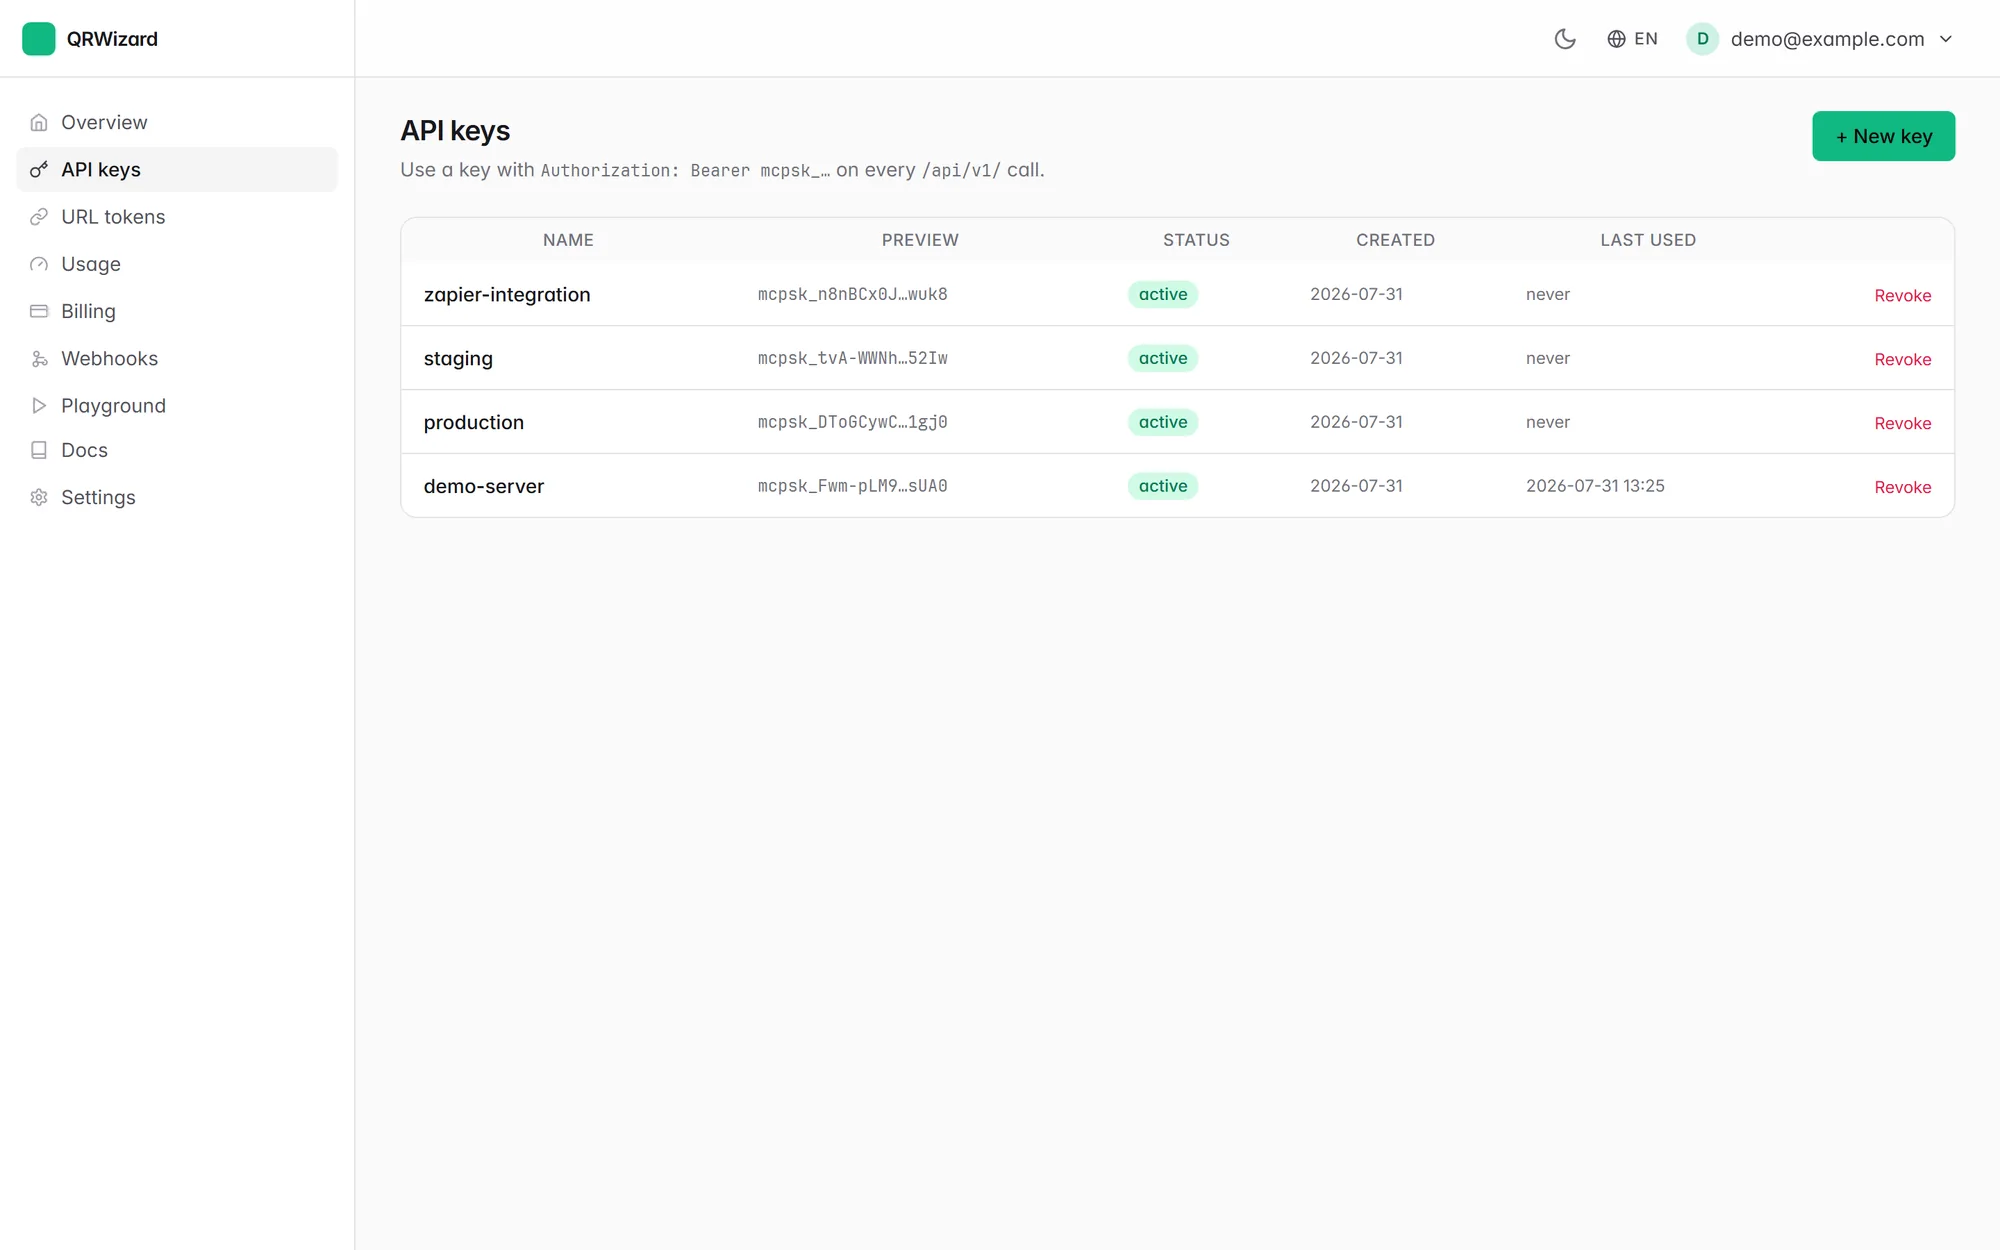Image resolution: width=2000 pixels, height=1250 pixels.
Task: Click the LAST USED column header
Action: (x=1648, y=240)
